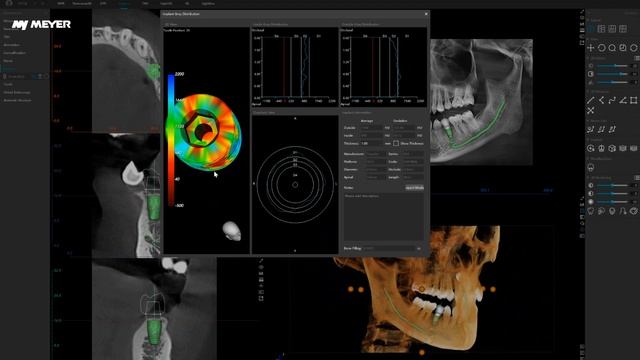Click the pin-shaped rendering preset icon
Viewport: 640px width, 360px height.
tap(612, 211)
